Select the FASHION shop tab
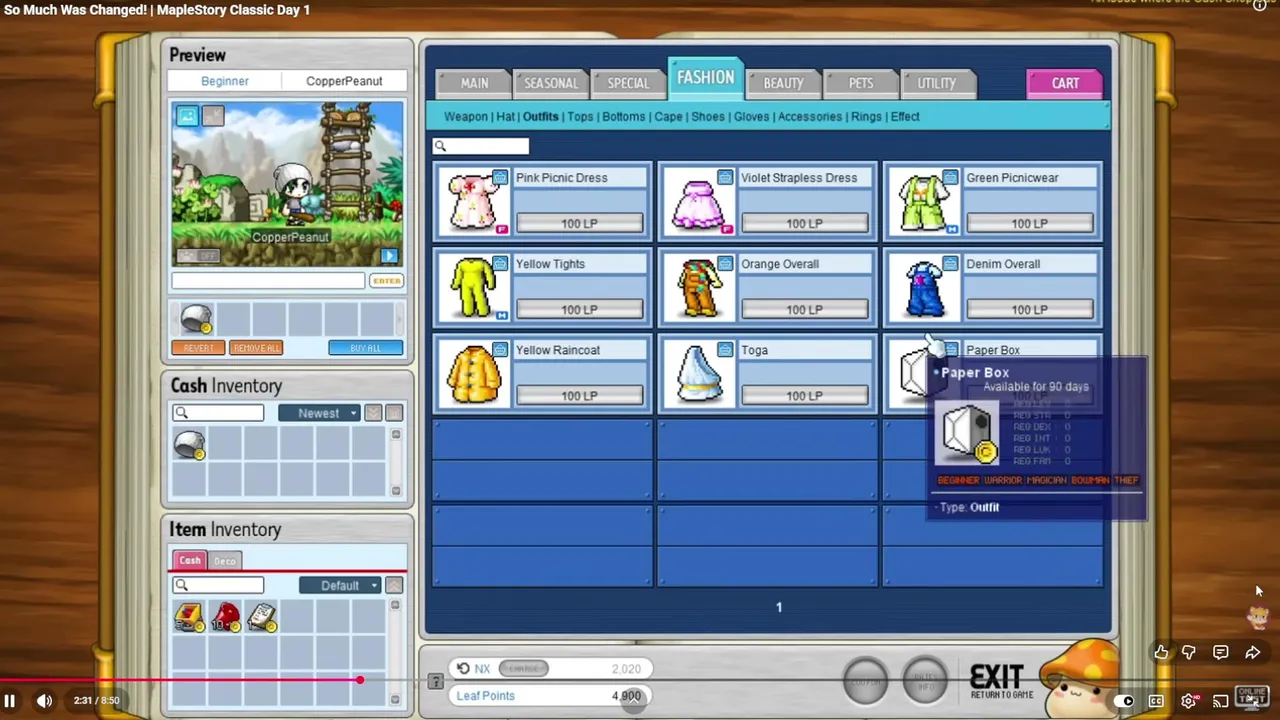Image resolution: width=1280 pixels, height=720 pixels. [705, 78]
